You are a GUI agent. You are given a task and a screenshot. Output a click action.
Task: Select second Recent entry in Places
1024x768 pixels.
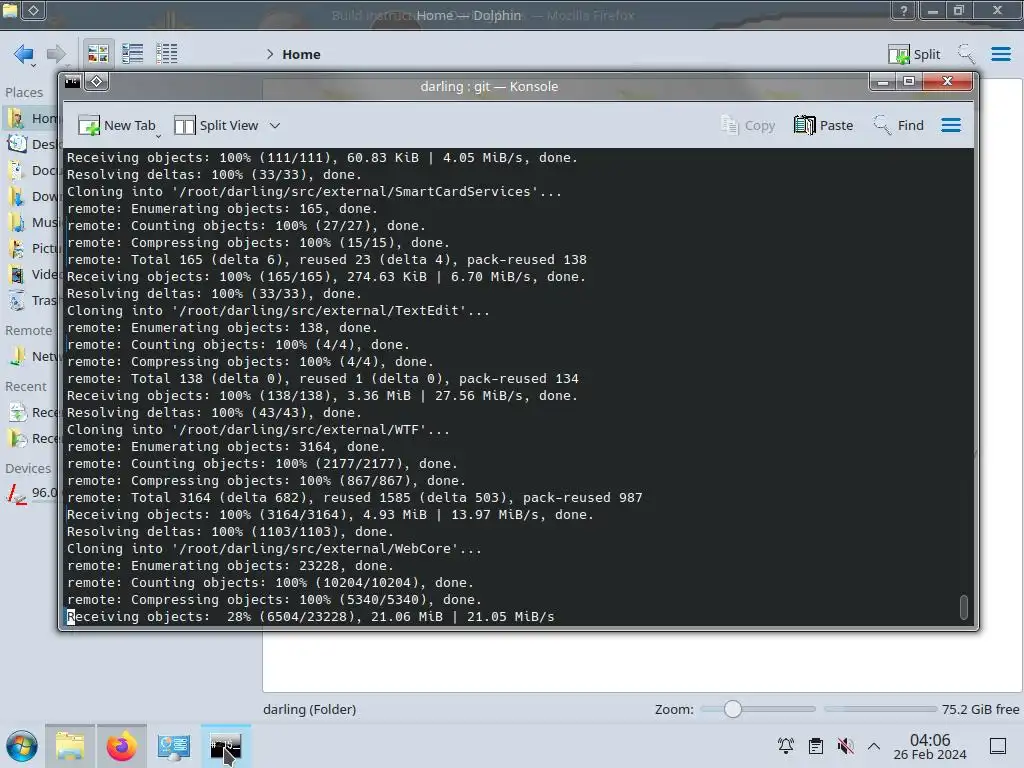30,439
